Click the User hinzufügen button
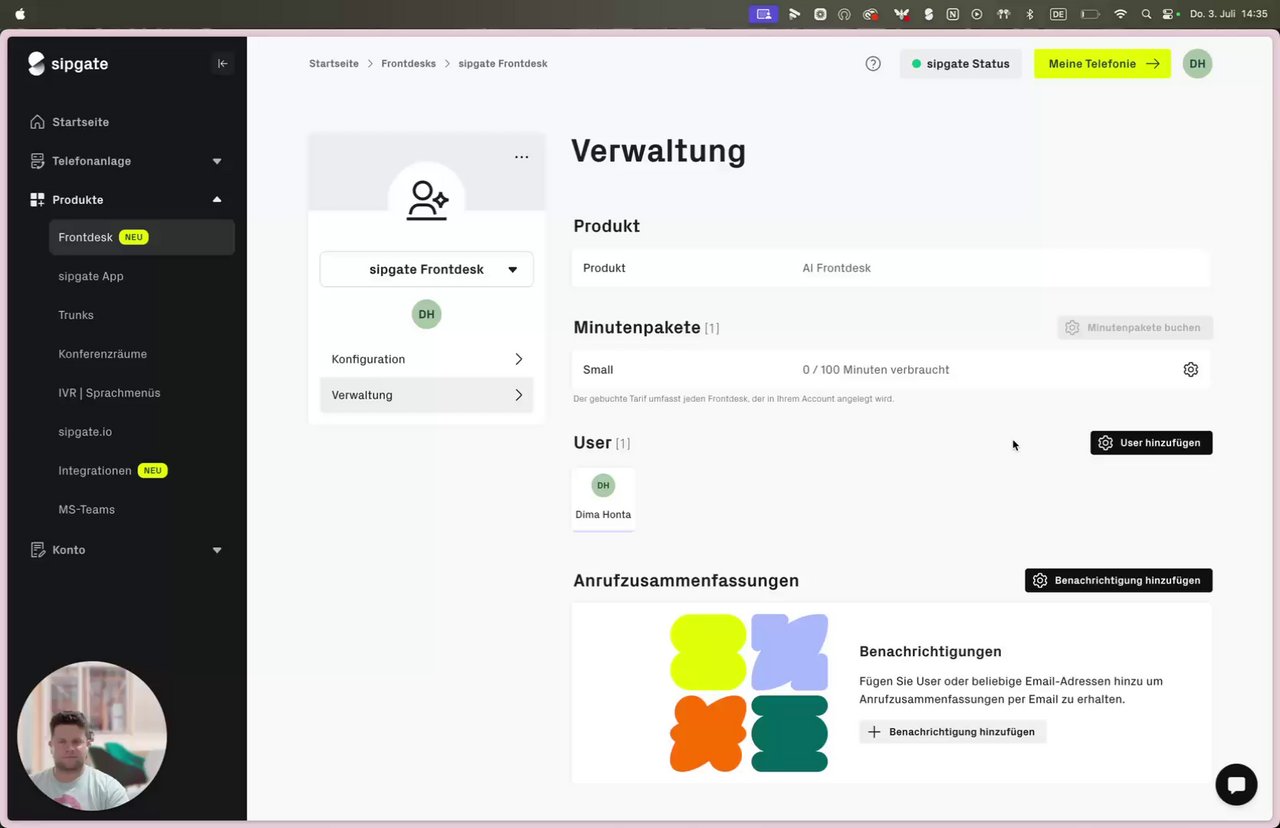The width and height of the screenshot is (1280, 828). [1151, 443]
